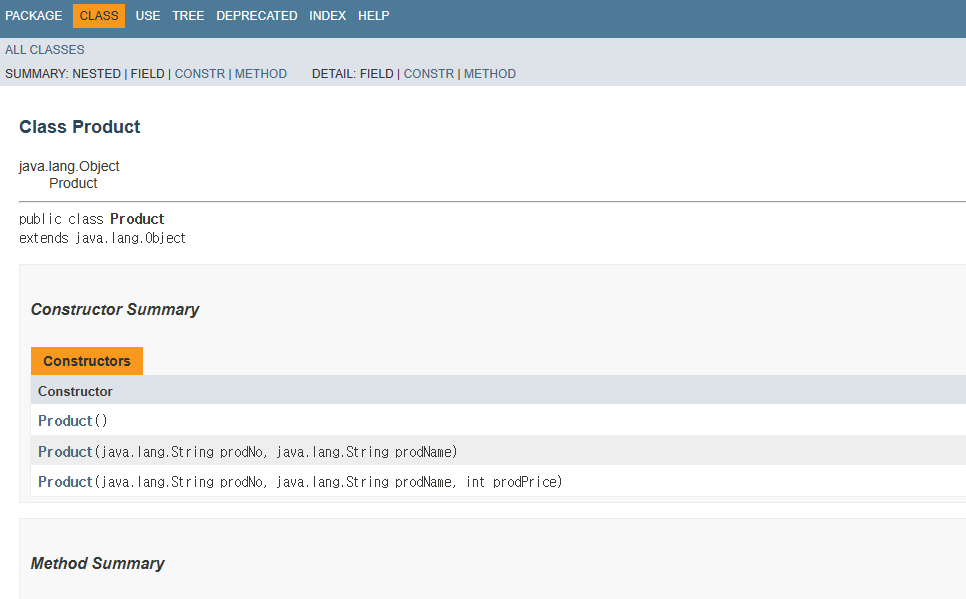Click the NESTED summary label
The height and width of the screenshot is (599, 966).
point(96,74)
